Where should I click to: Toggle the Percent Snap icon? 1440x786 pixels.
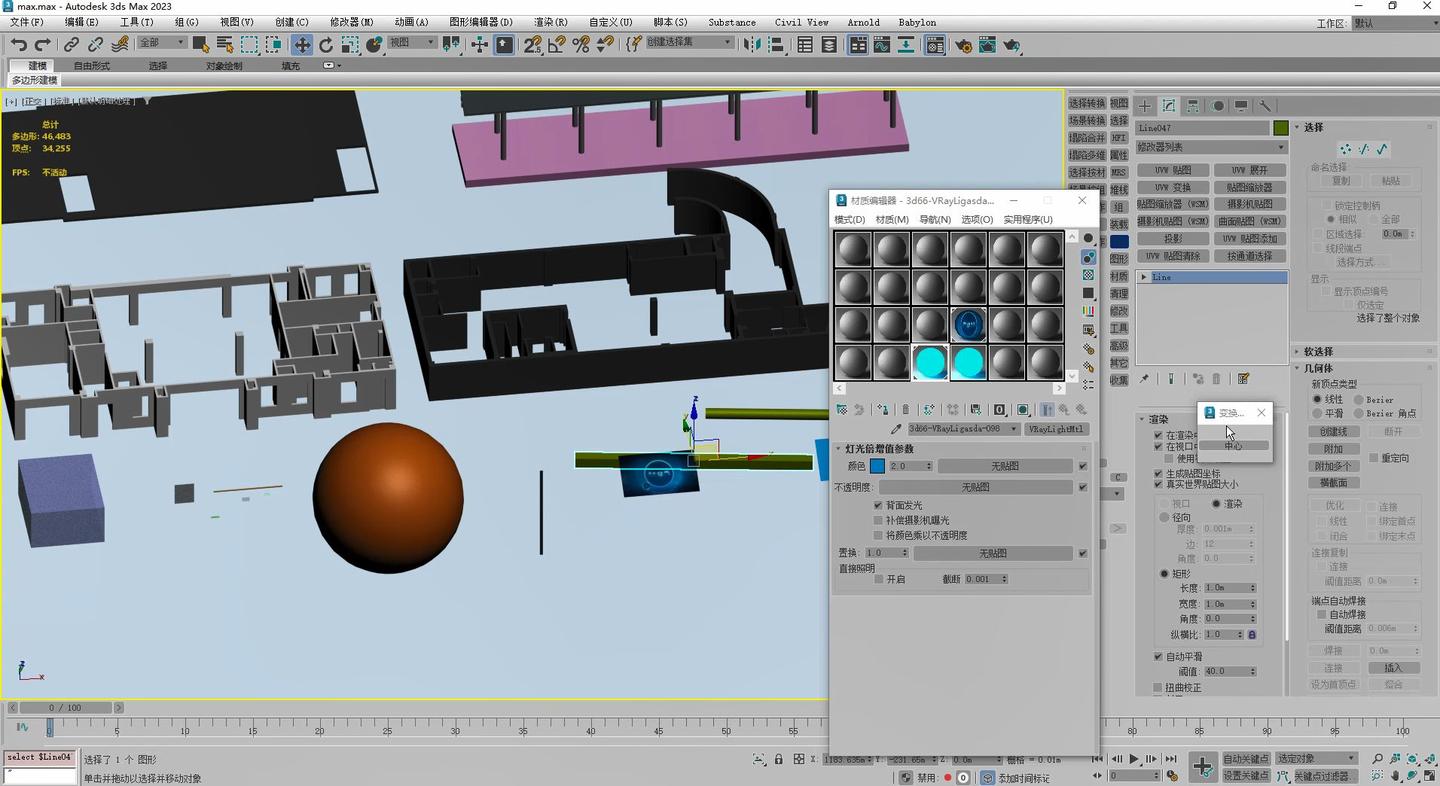581,44
